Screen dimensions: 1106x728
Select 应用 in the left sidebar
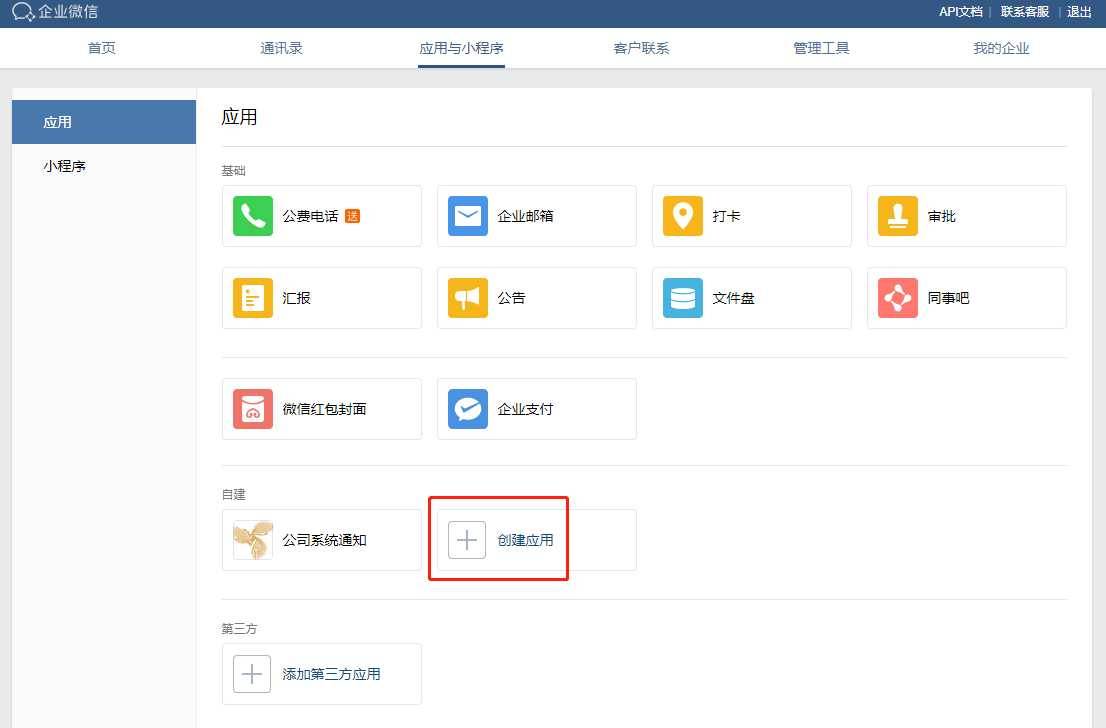click(104, 122)
